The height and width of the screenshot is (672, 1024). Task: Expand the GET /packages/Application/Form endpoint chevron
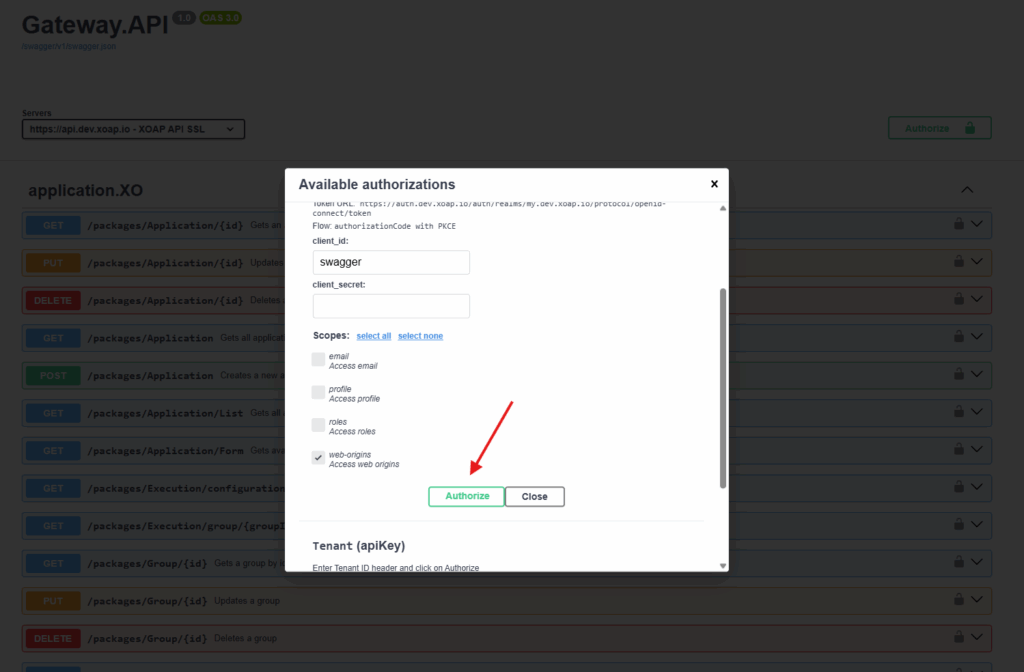[x=977, y=450]
